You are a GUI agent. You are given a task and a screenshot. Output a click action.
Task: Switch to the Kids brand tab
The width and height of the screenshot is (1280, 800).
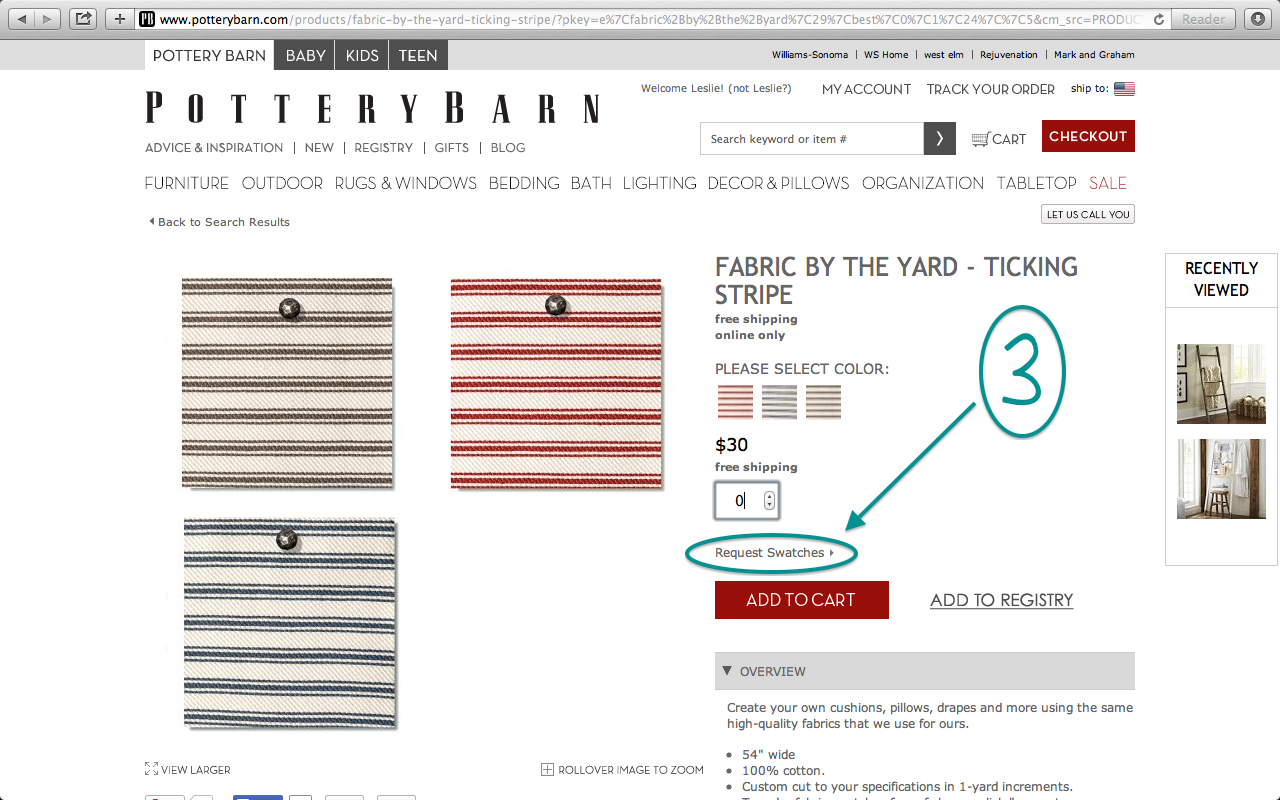click(362, 55)
